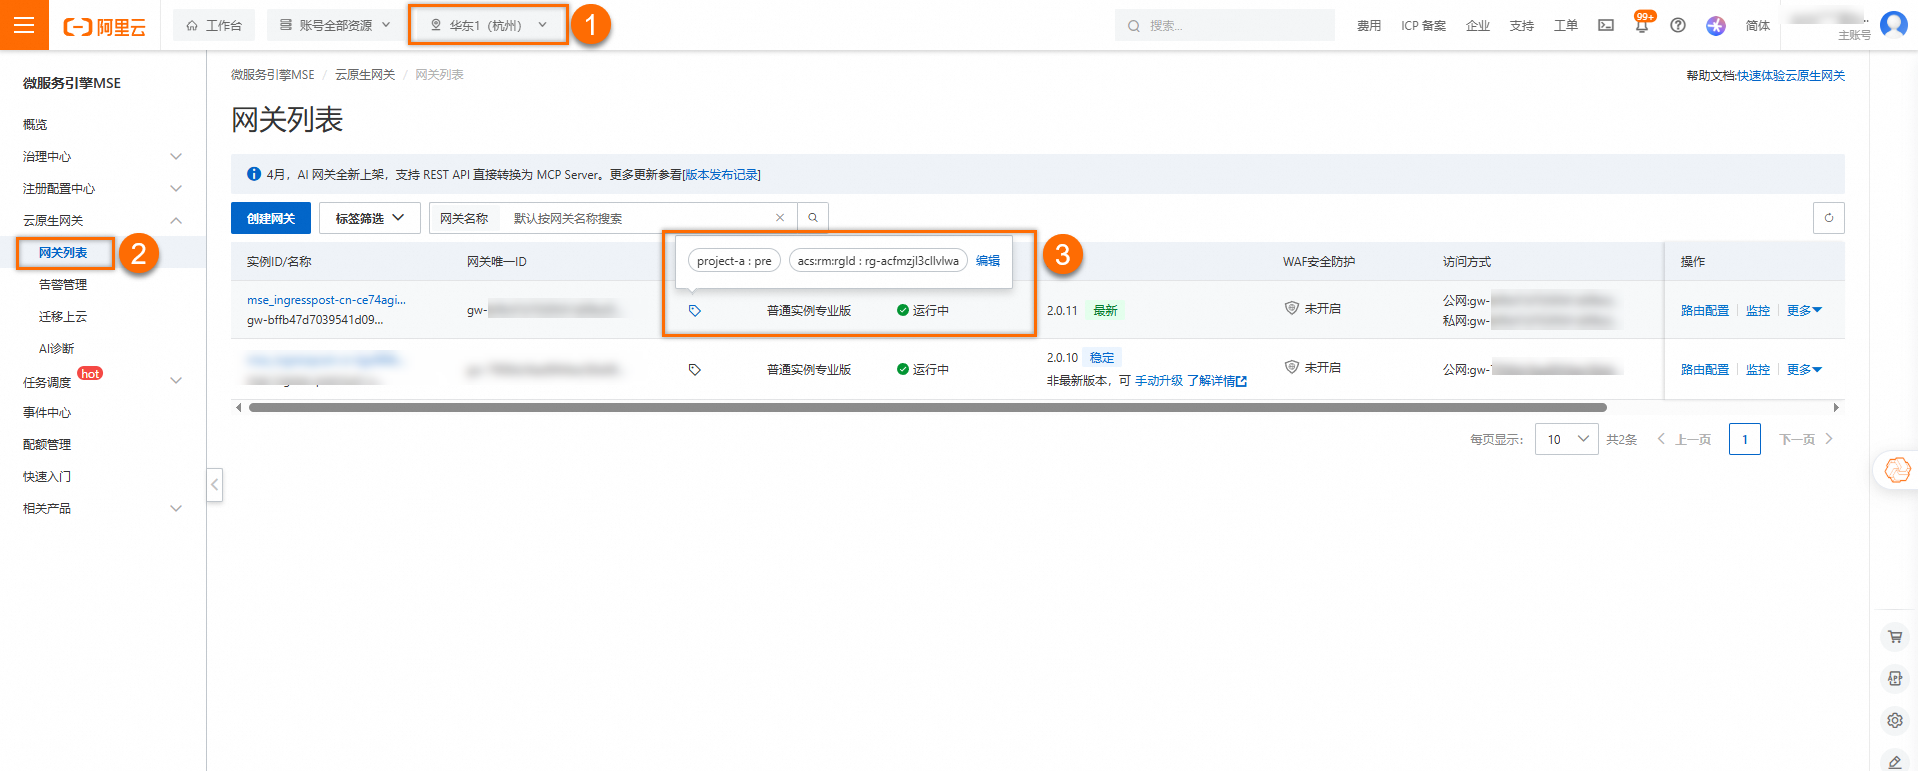Viewport: 1918px width, 771px height.
Task: Click the top global search field
Action: (x=1224, y=25)
